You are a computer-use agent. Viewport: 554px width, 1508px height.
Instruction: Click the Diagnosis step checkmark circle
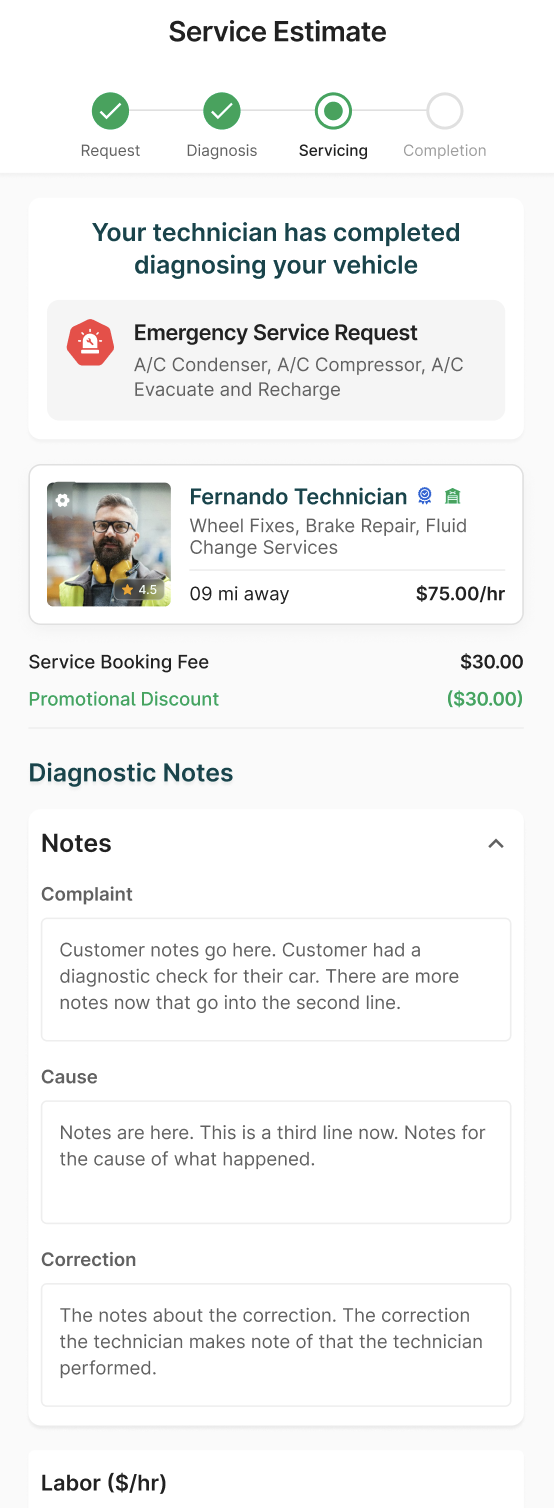pos(222,111)
